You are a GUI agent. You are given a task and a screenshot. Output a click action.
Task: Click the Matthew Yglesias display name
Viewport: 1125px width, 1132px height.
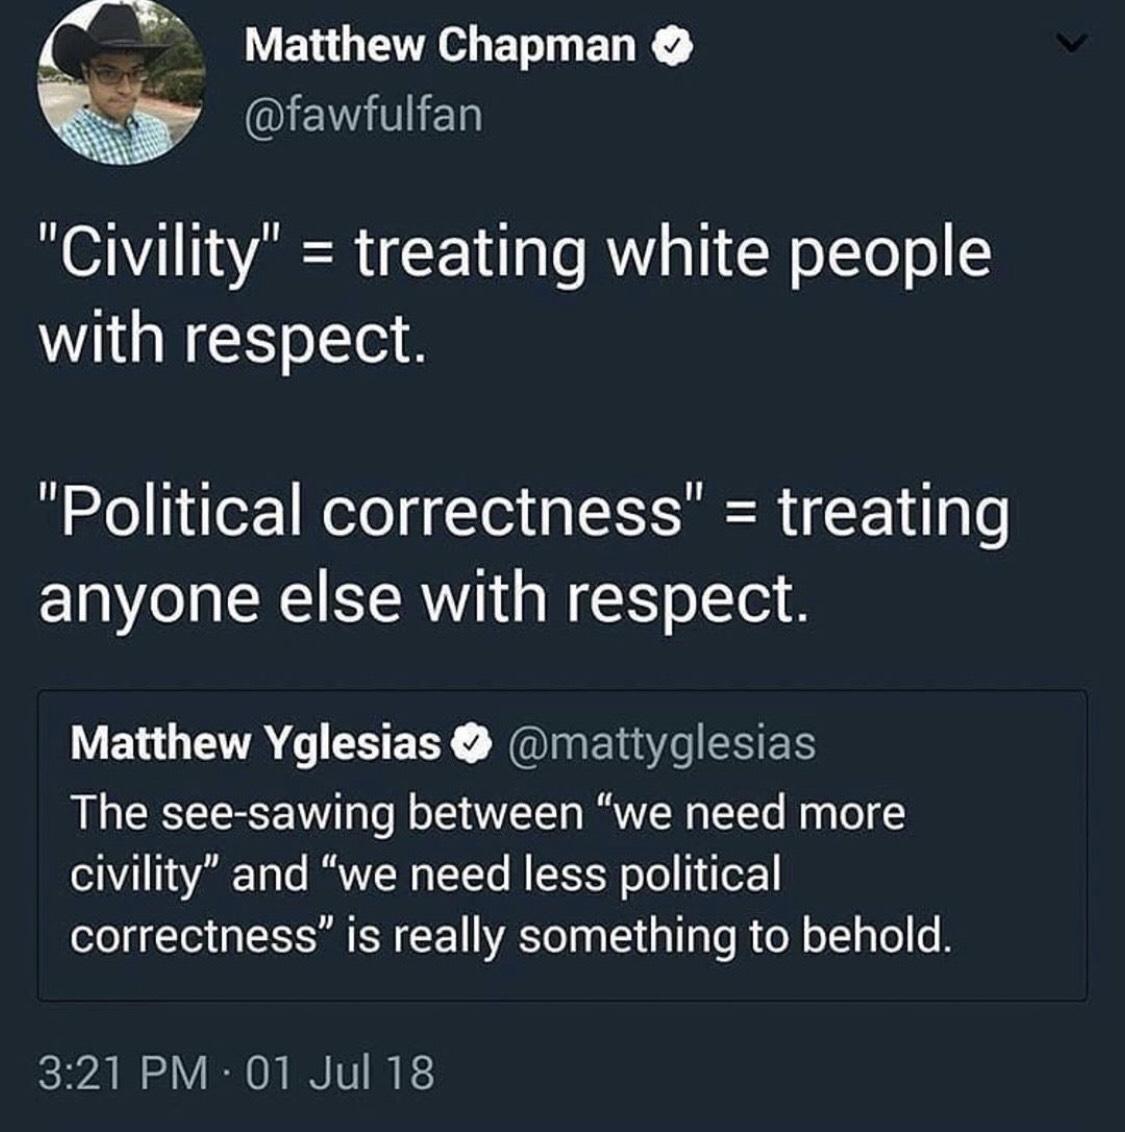pos(255,743)
